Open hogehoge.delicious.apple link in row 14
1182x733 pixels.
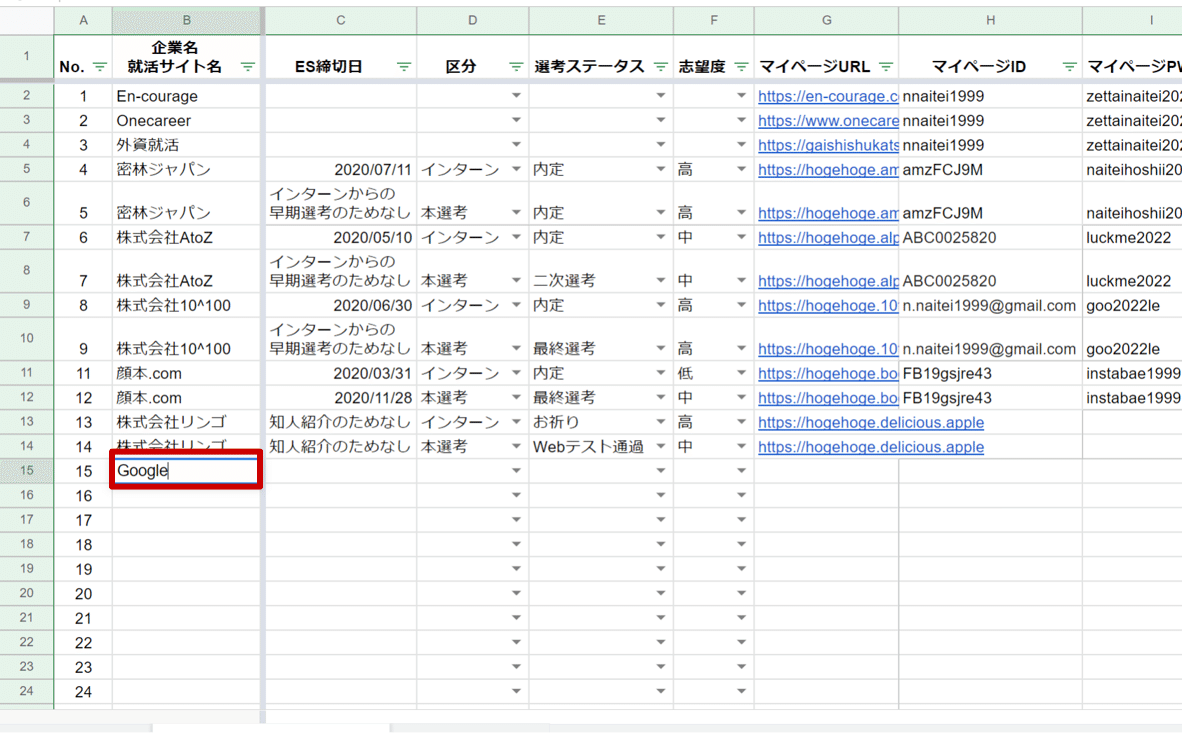coord(871,446)
